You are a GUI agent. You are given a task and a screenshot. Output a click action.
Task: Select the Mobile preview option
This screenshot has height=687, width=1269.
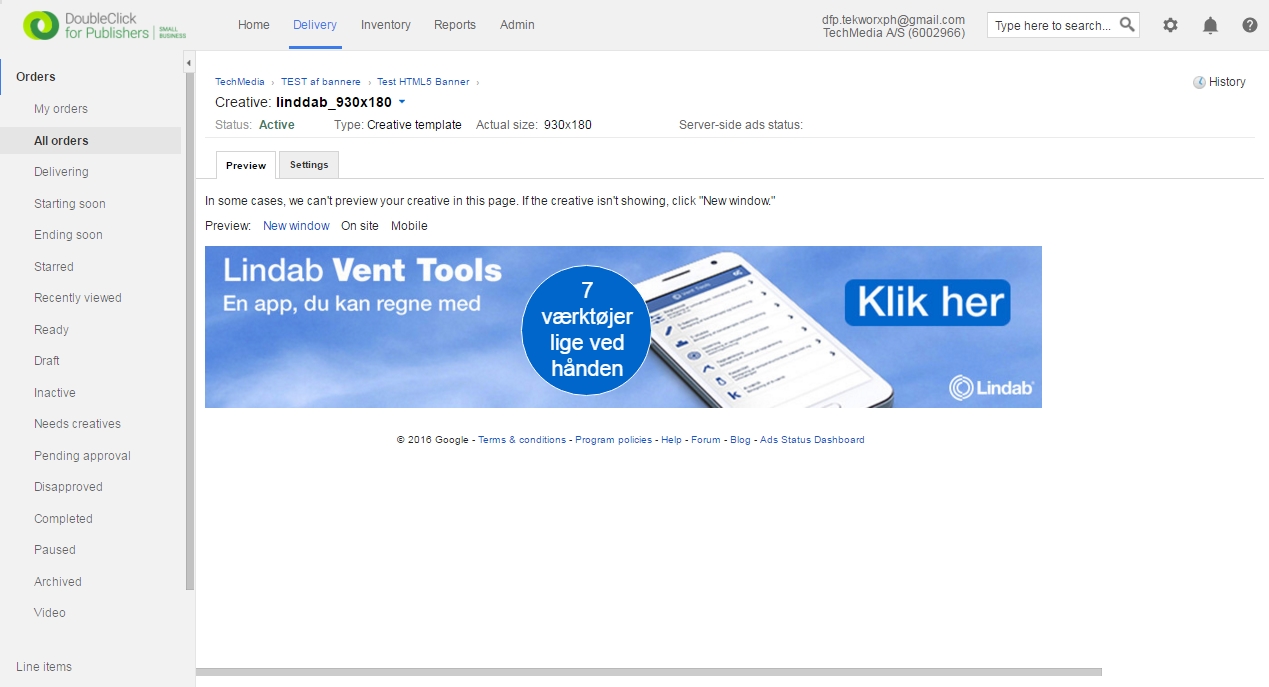[x=409, y=226]
